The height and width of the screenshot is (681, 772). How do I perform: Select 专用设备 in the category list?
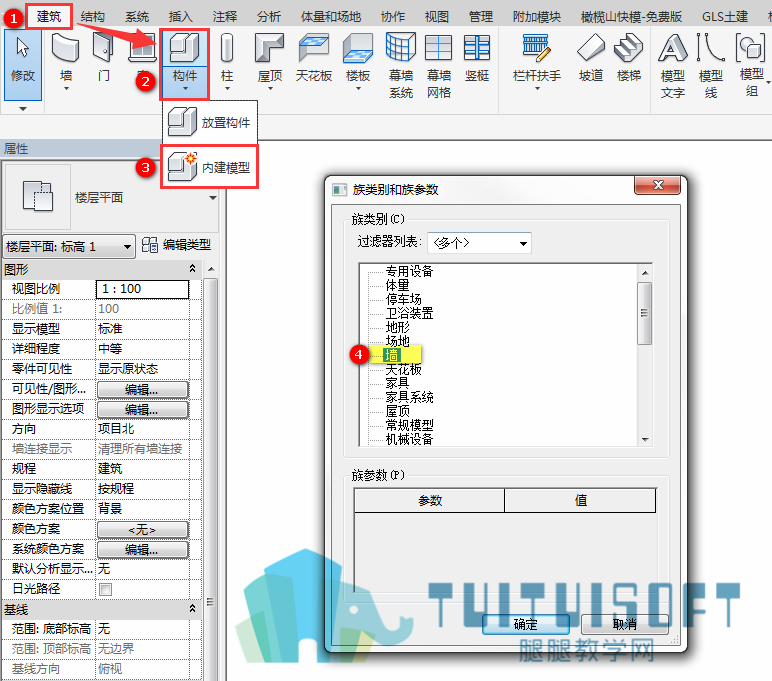pyautogui.click(x=409, y=271)
